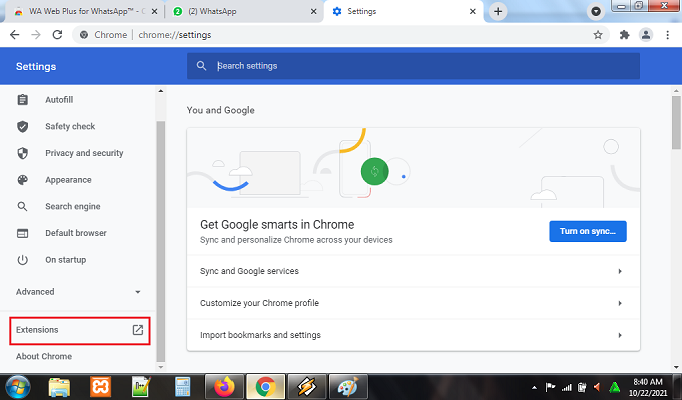Open the Paint taskbar icon

point(348,387)
